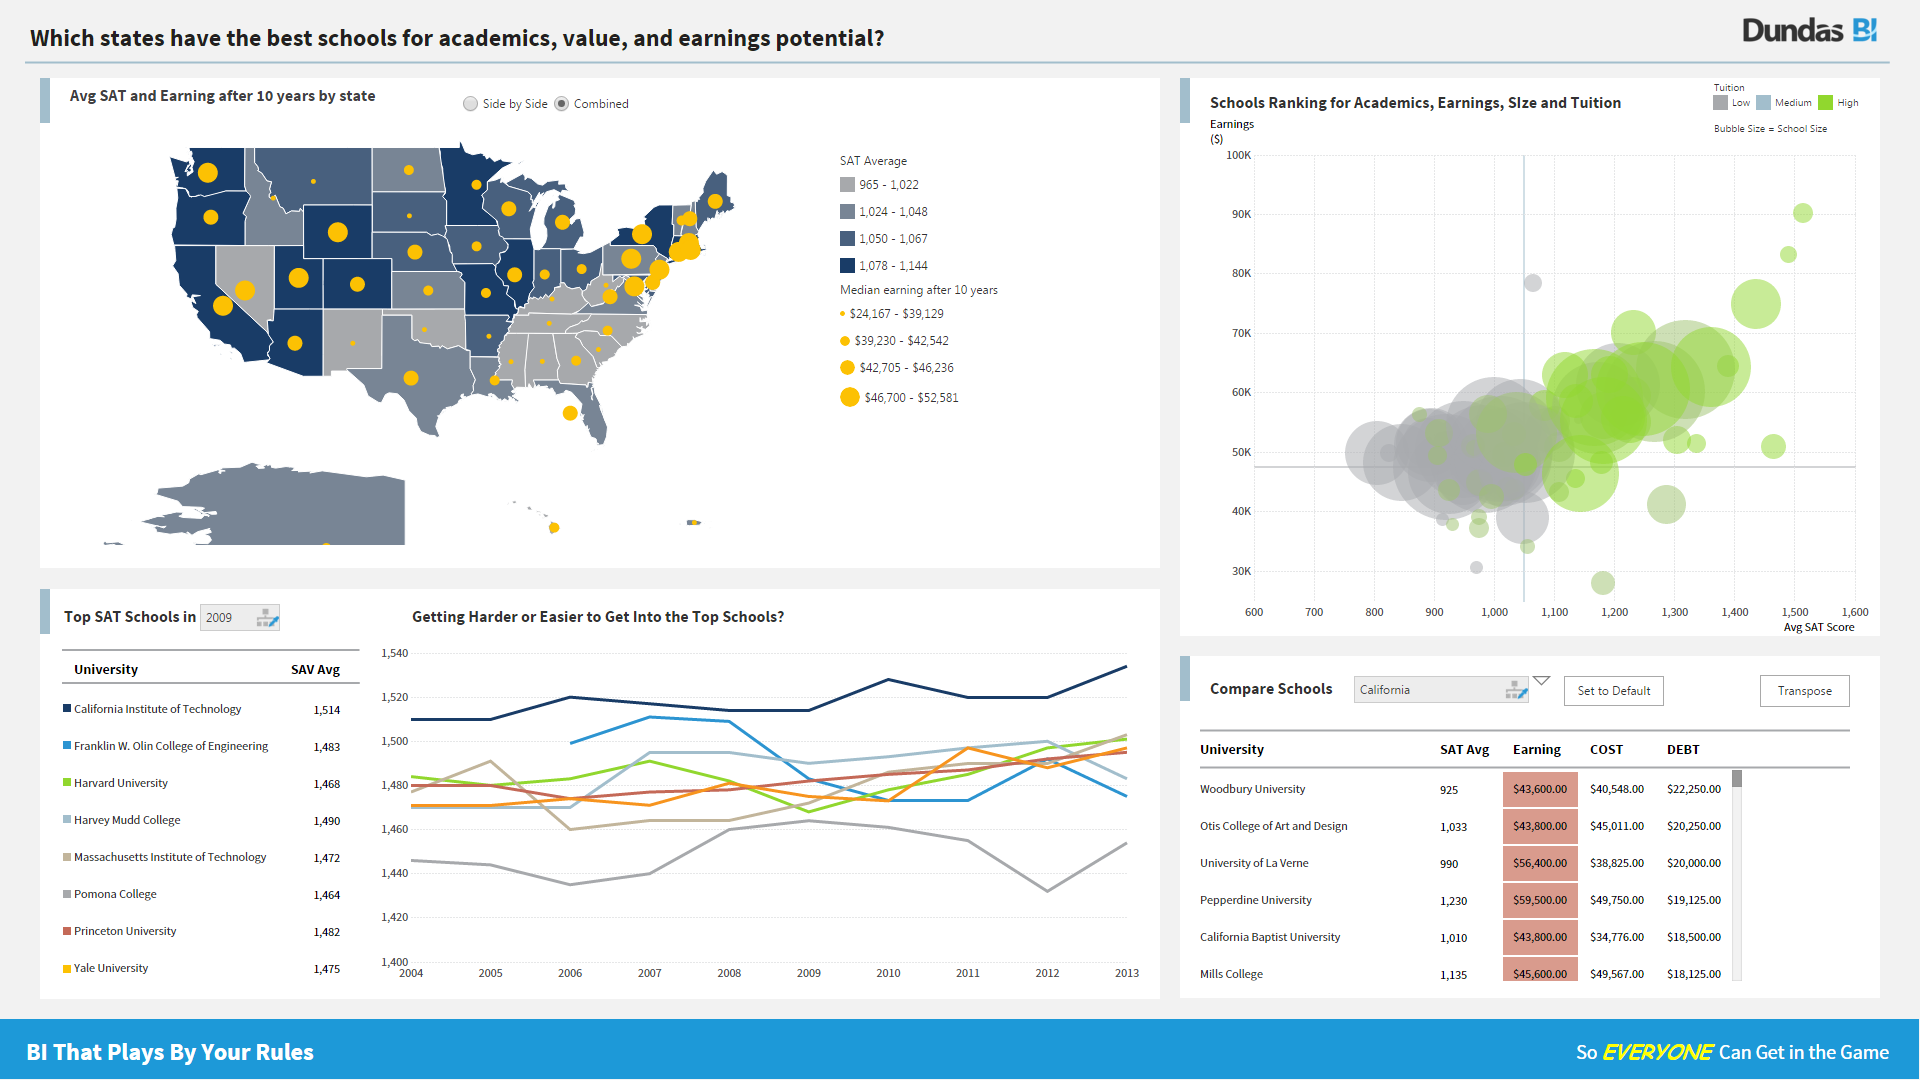The image size is (1920, 1080).
Task: Click the topmost green bubble near 90K earnings
Action: click(x=1803, y=213)
